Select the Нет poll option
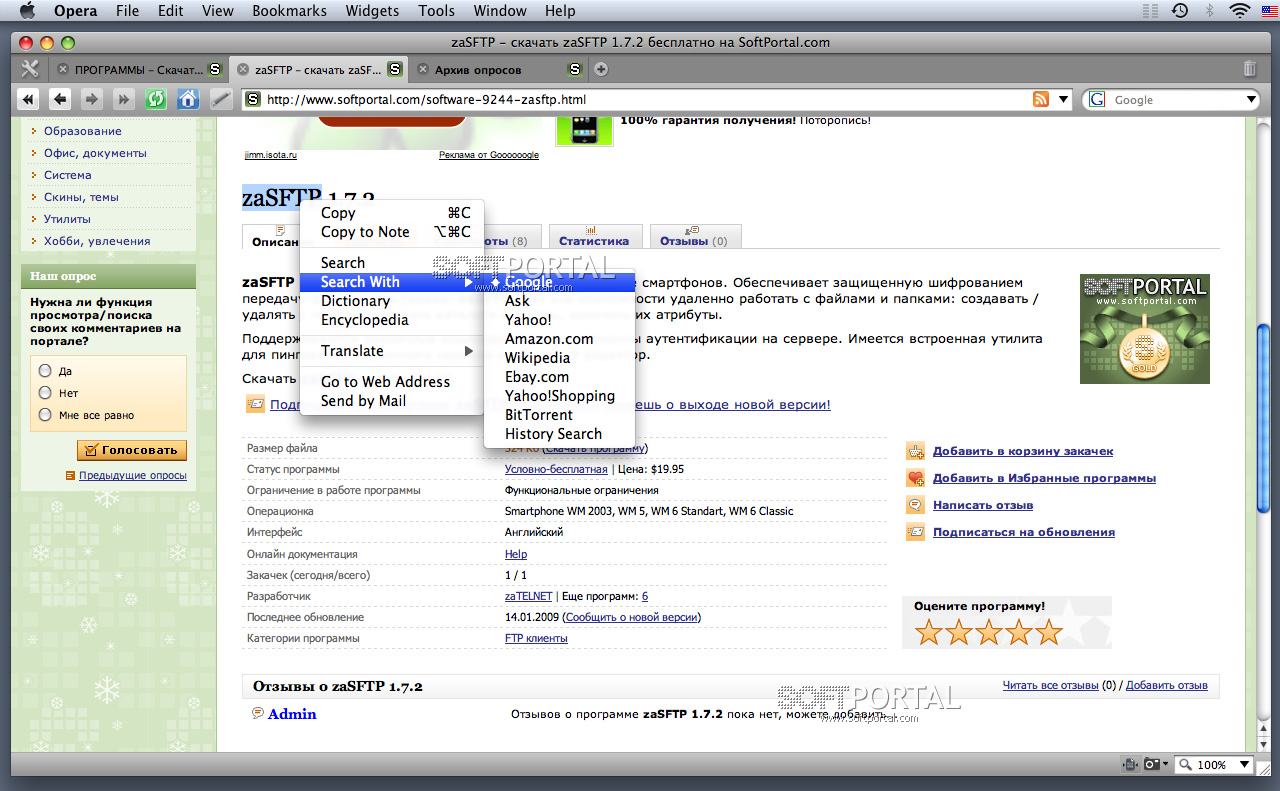Image resolution: width=1280 pixels, height=791 pixels. pos(45,393)
